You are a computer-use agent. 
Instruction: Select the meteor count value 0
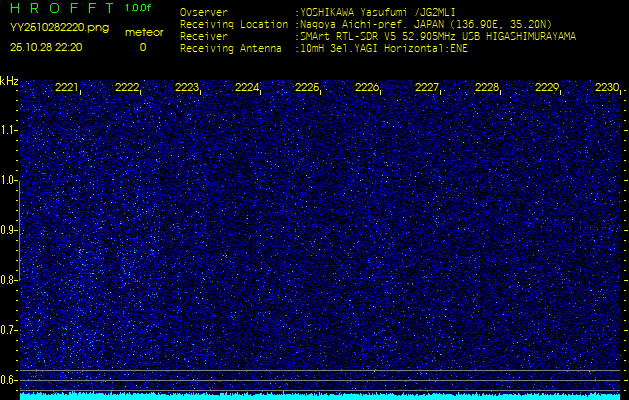point(142,47)
